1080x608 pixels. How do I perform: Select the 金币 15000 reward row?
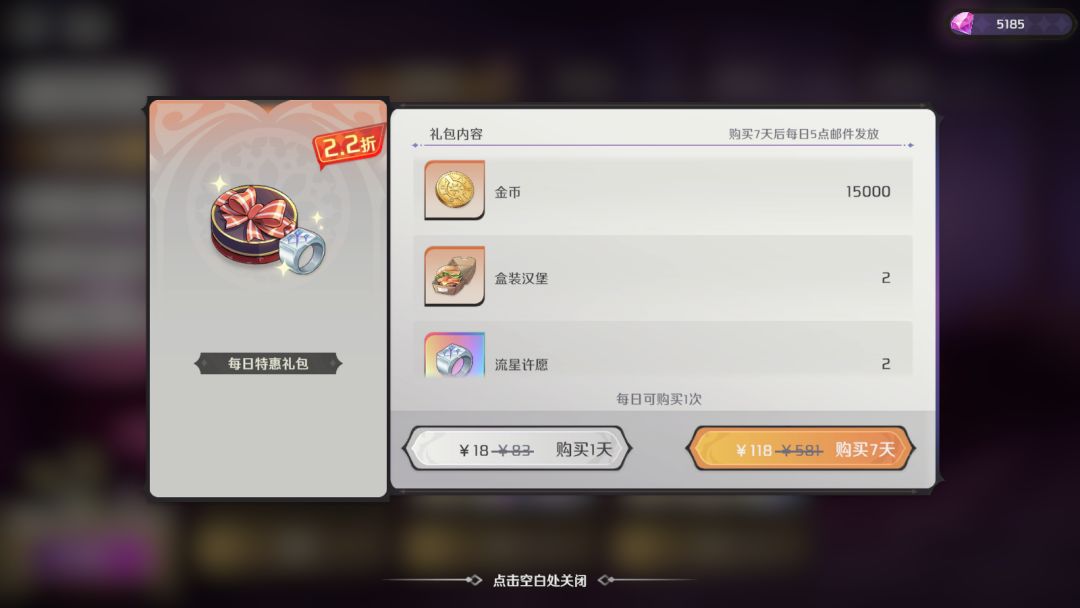click(663, 191)
